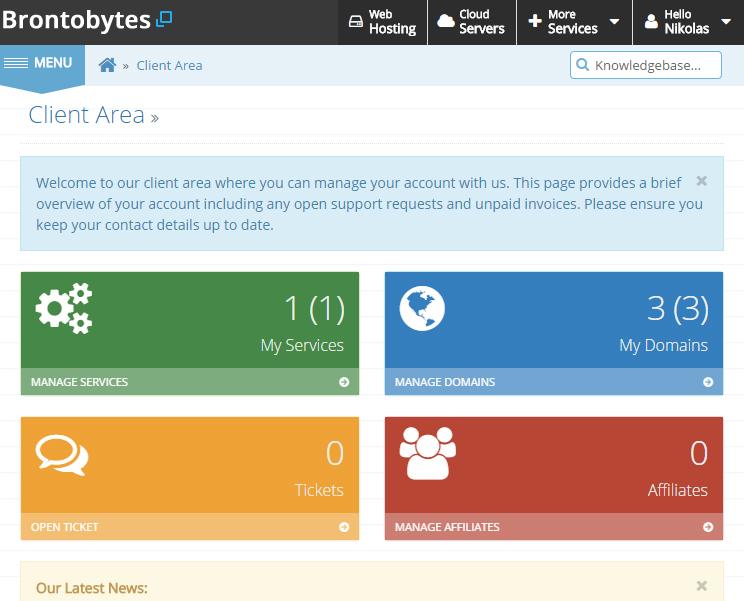This screenshot has width=744, height=601.
Task: Click into the Knowledgebase search field
Action: (x=654, y=66)
